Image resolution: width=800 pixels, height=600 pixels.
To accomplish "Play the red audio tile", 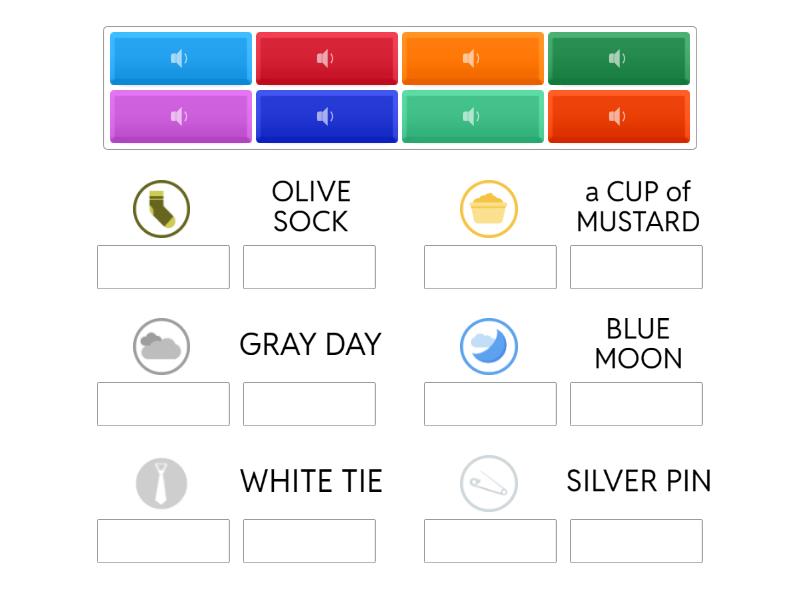I will click(x=326, y=59).
